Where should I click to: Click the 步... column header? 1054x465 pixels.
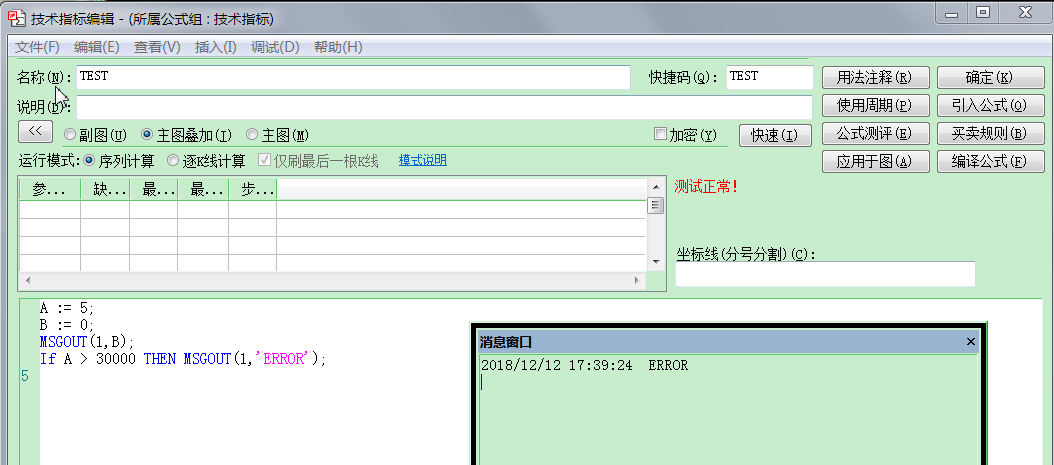(253, 189)
